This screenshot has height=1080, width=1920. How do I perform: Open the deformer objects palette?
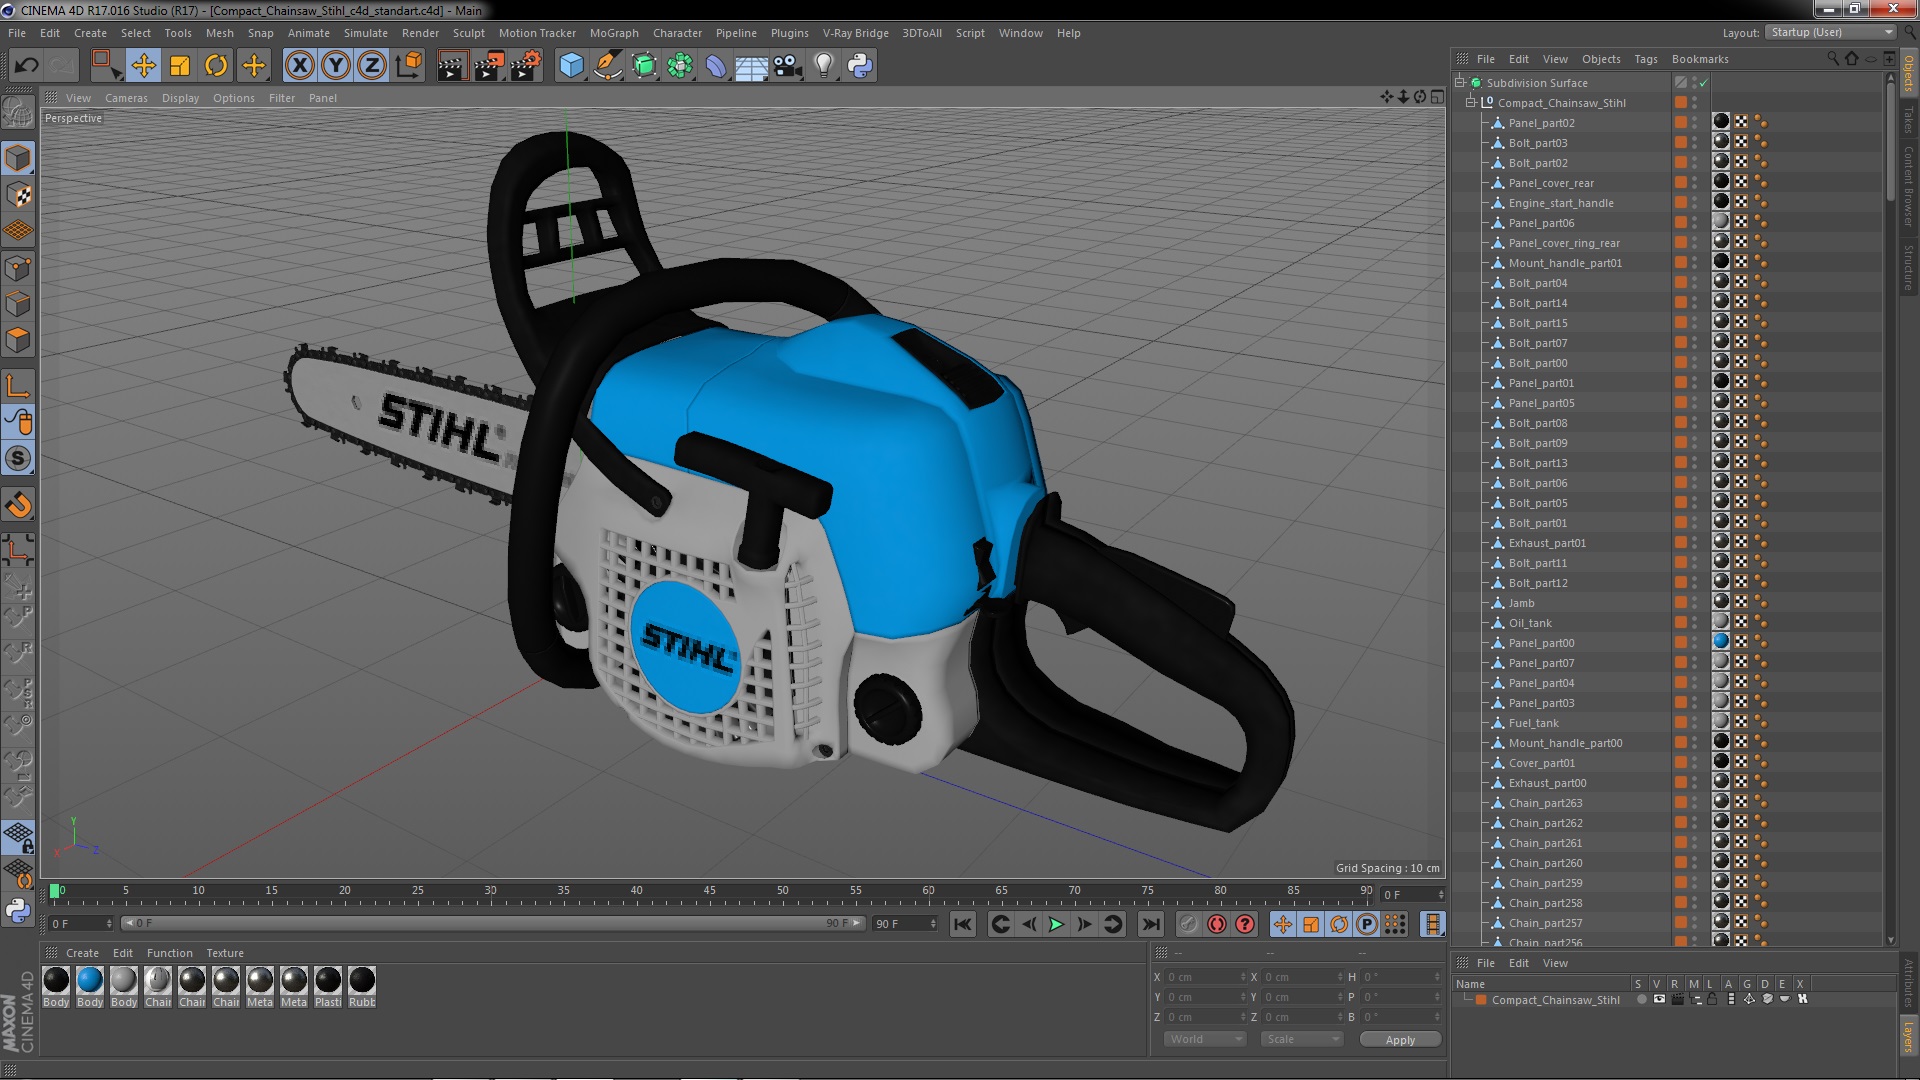point(716,66)
